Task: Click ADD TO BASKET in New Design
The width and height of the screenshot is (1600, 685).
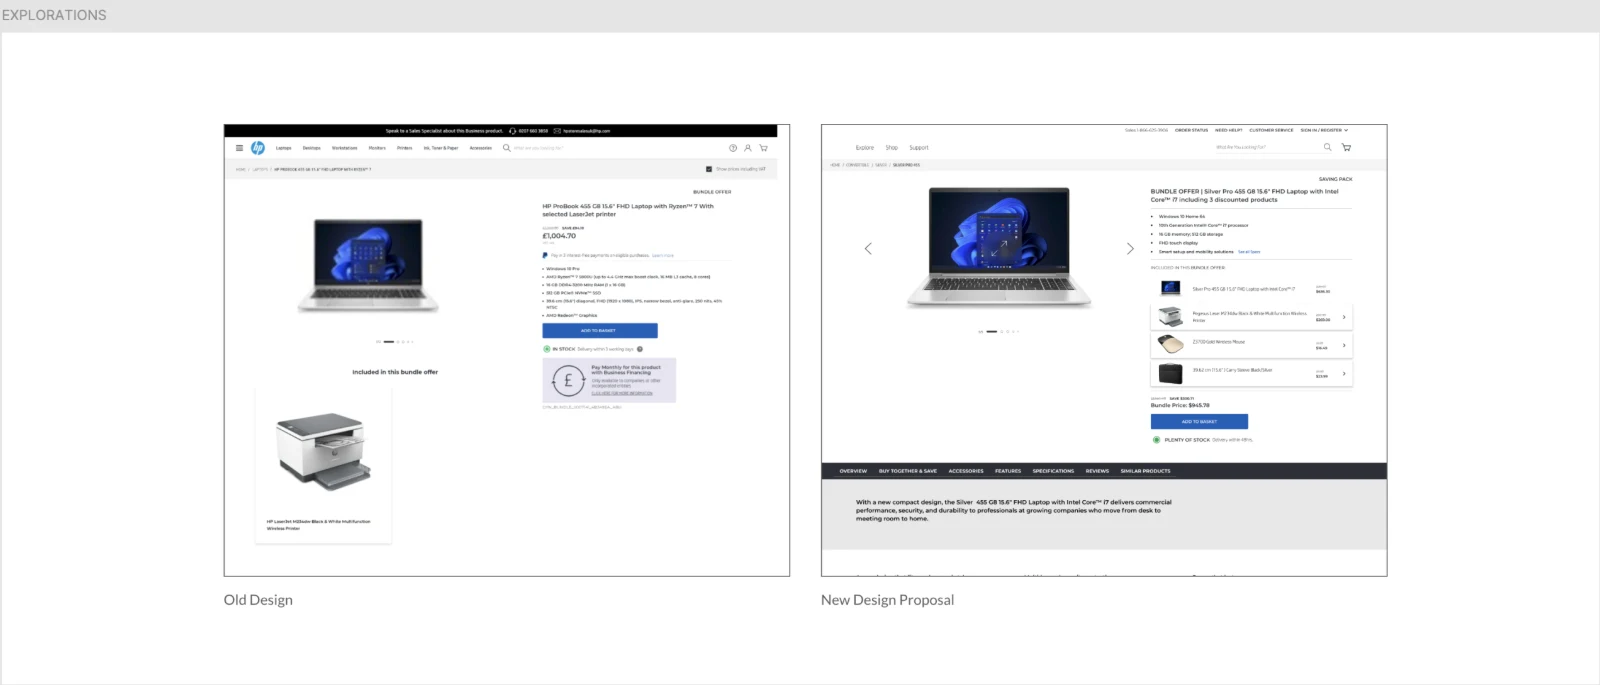Action: tap(1199, 422)
